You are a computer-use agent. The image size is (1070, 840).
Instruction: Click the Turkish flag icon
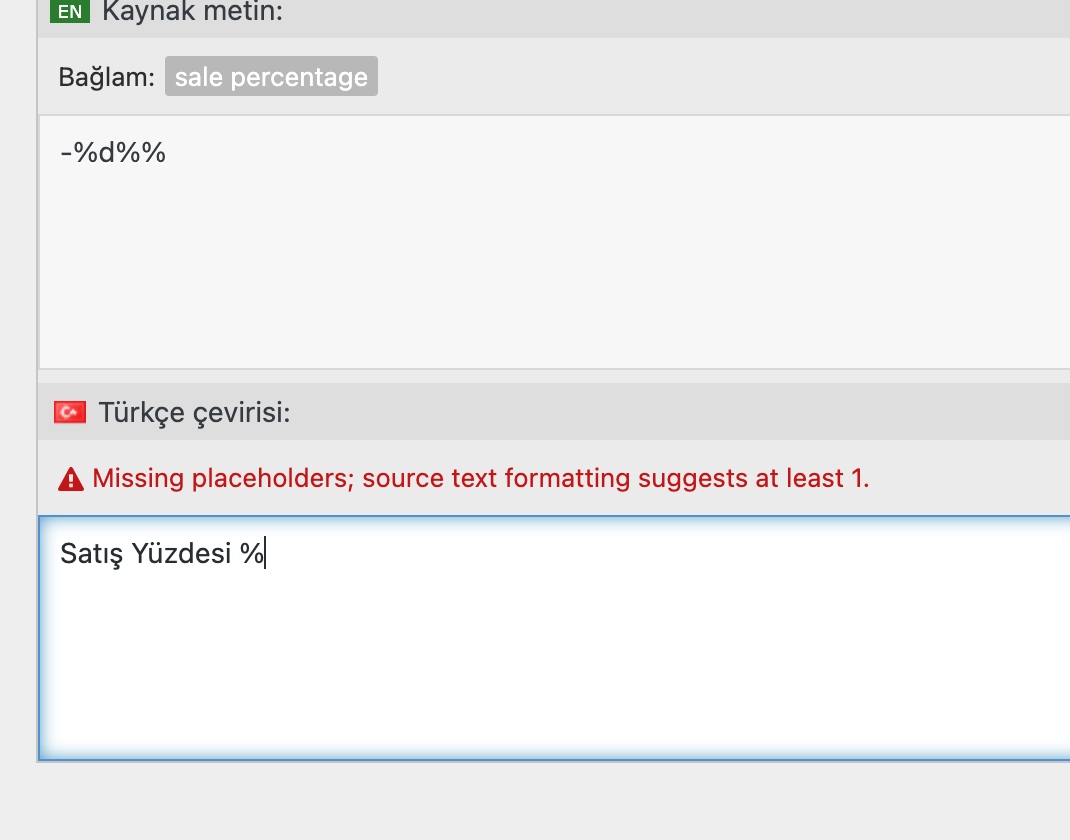[70, 412]
